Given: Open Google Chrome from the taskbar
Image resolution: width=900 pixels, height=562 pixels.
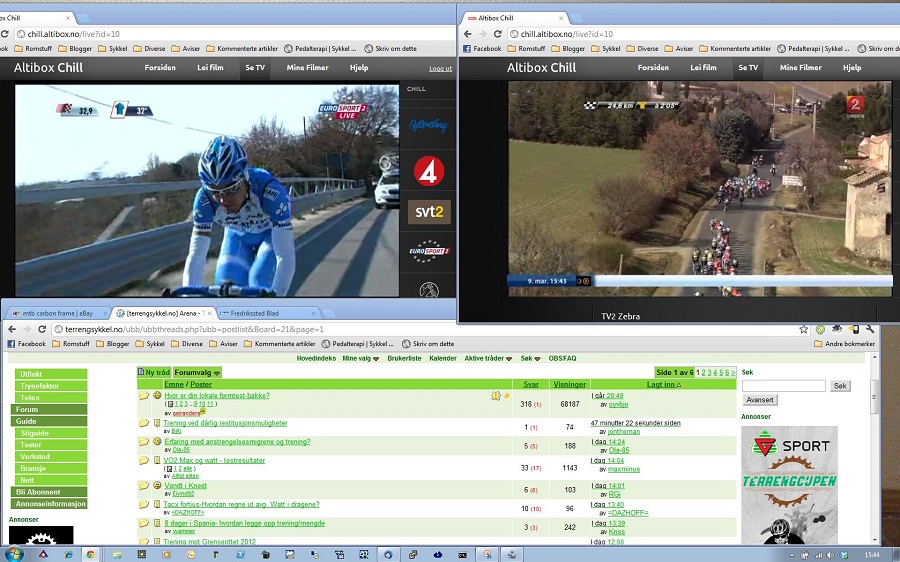Looking at the screenshot, I should [91, 555].
